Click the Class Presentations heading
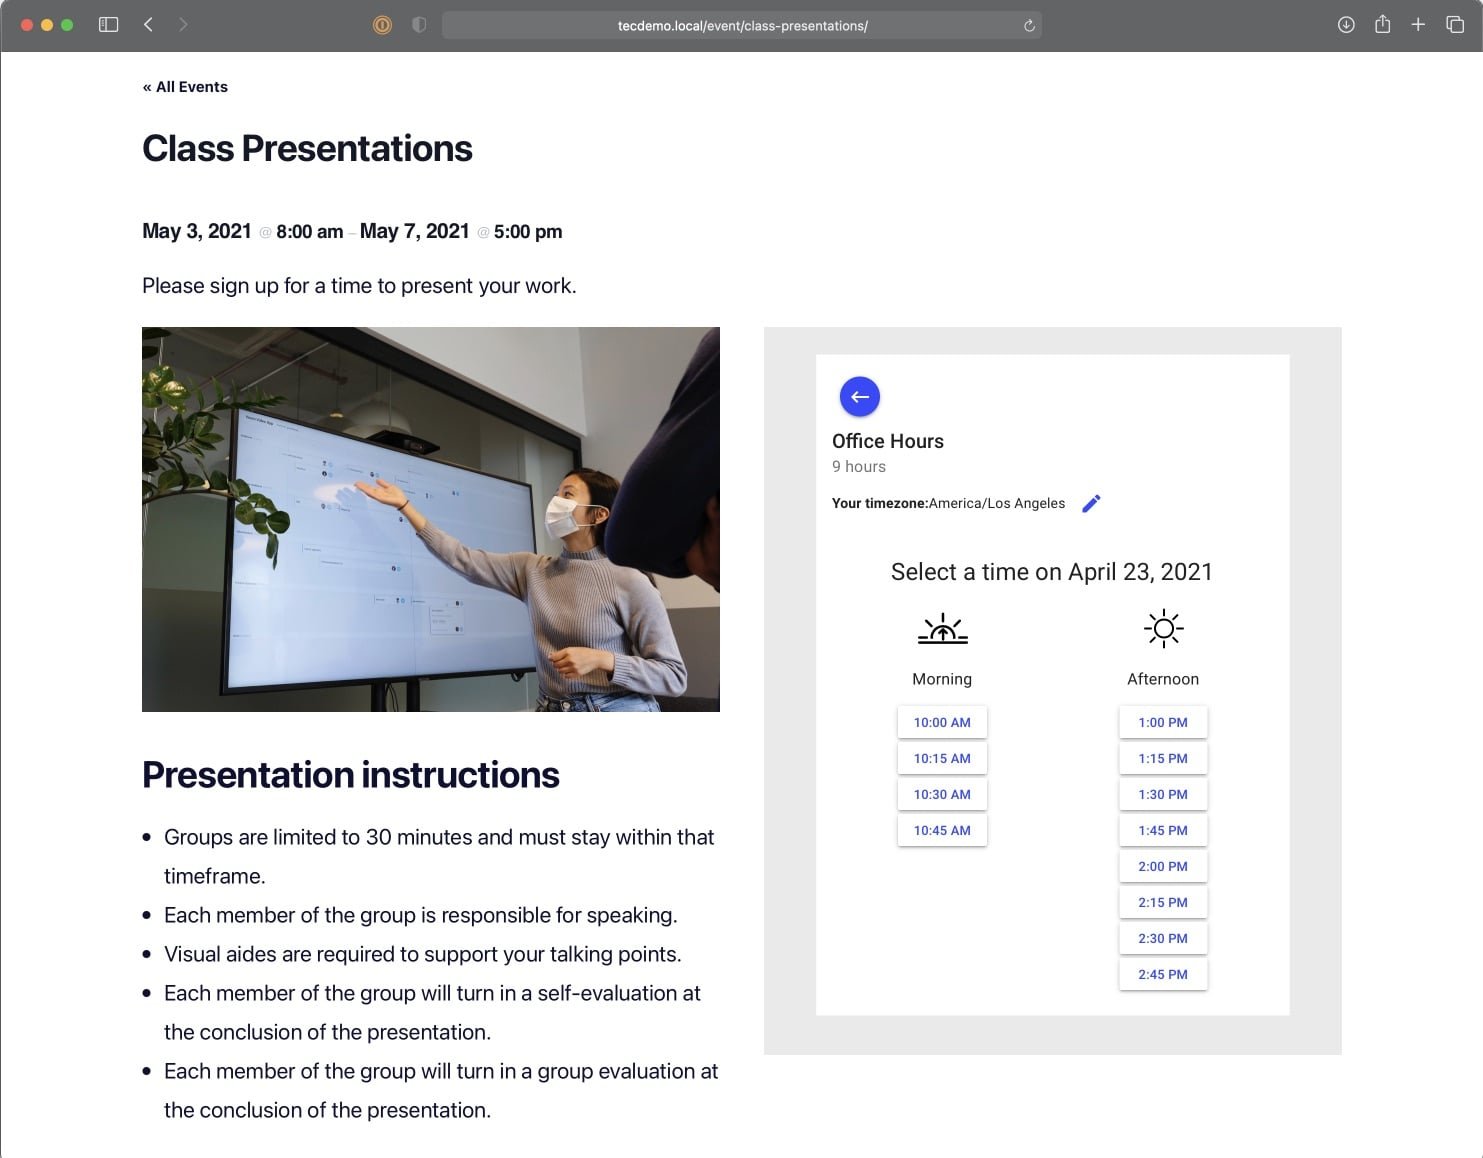This screenshot has height=1158, width=1483. (307, 149)
